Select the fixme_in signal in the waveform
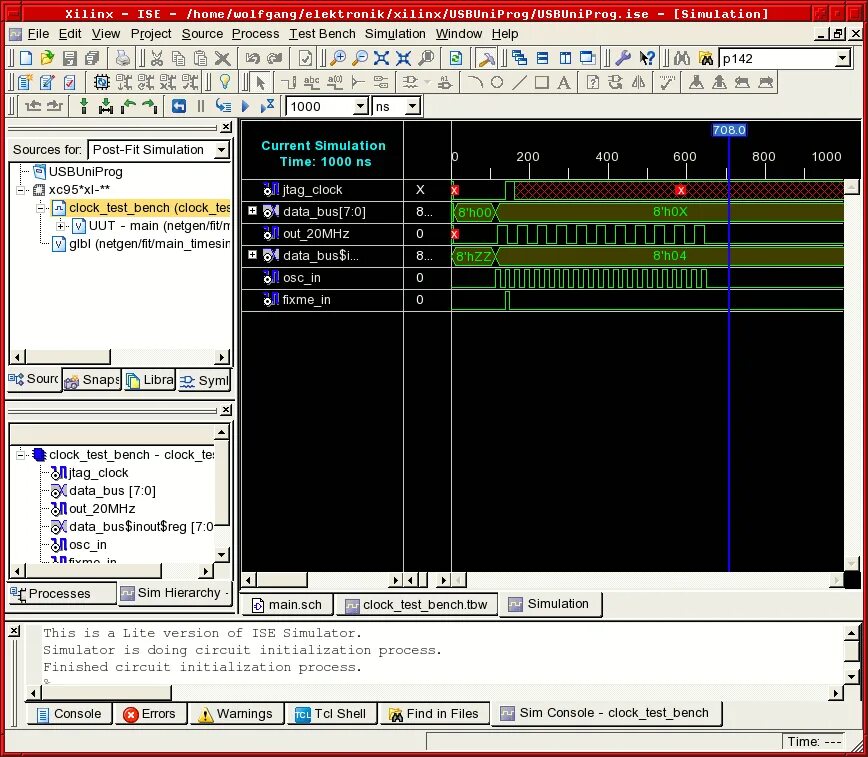 coord(306,300)
